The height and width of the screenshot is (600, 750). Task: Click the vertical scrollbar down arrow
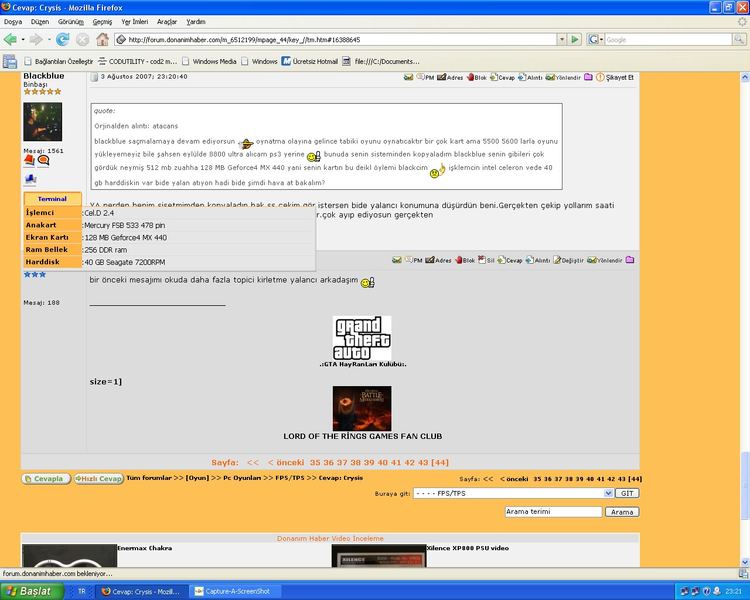[x=745, y=562]
